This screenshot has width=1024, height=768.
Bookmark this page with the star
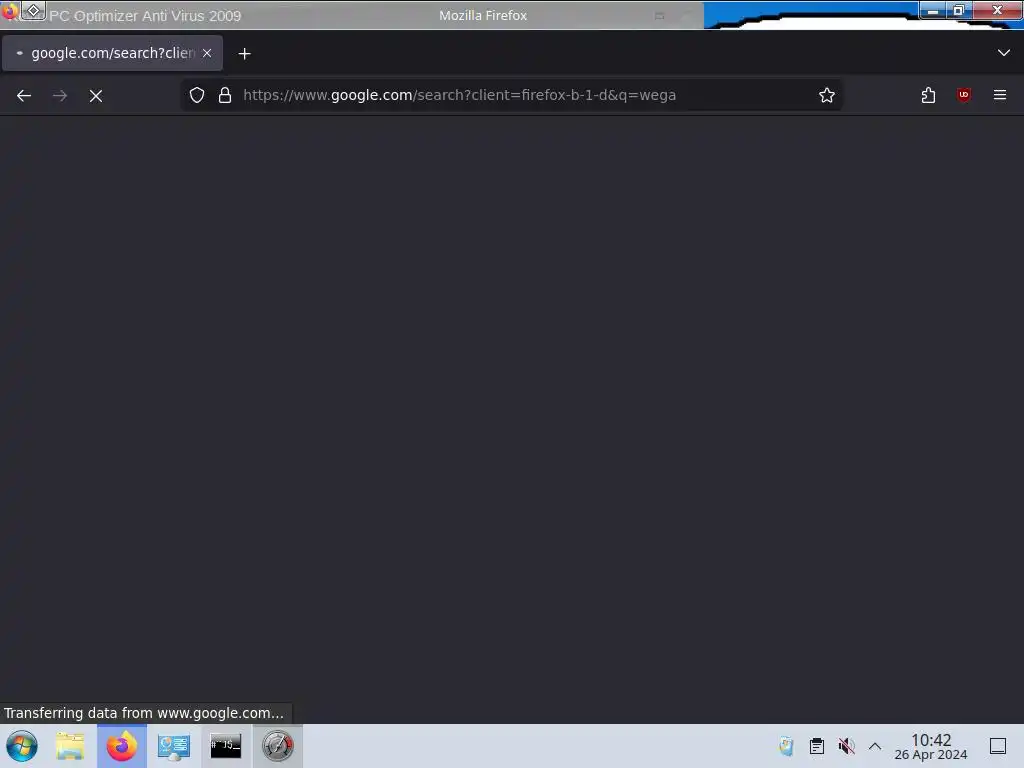(827, 95)
